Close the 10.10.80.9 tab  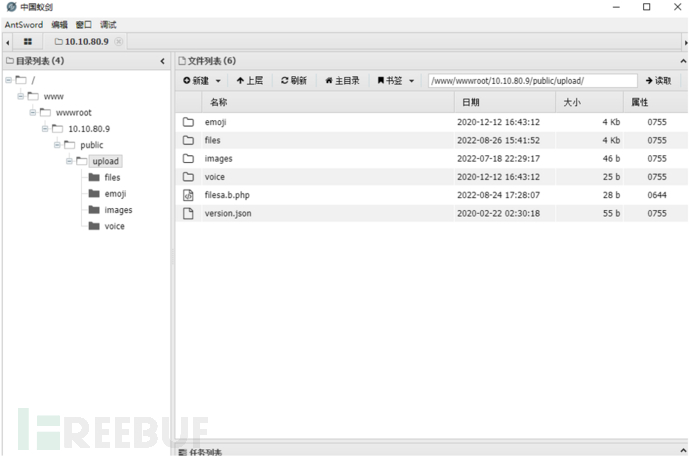point(118,42)
